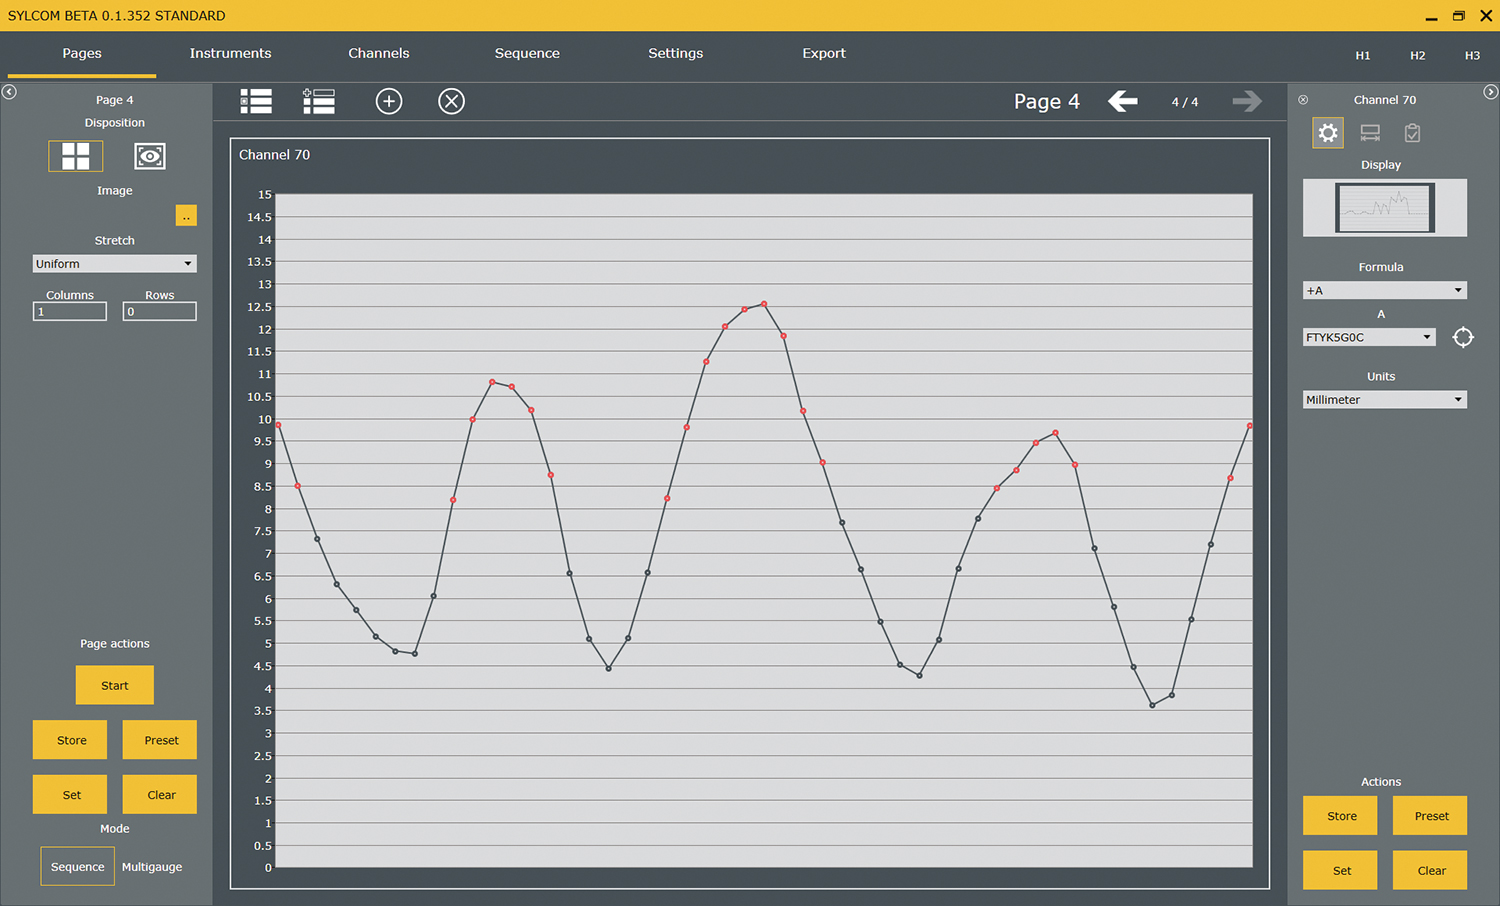Screen dimensions: 1500x906
Task: Collapse the right panel with chevron
Action: (x=1491, y=92)
